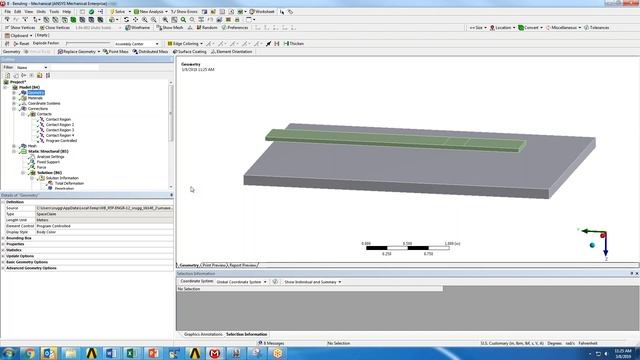The height and width of the screenshot is (360, 640).
Task: Click the yellow folder icon in Outline toolbar
Action: click(x=40, y=76)
